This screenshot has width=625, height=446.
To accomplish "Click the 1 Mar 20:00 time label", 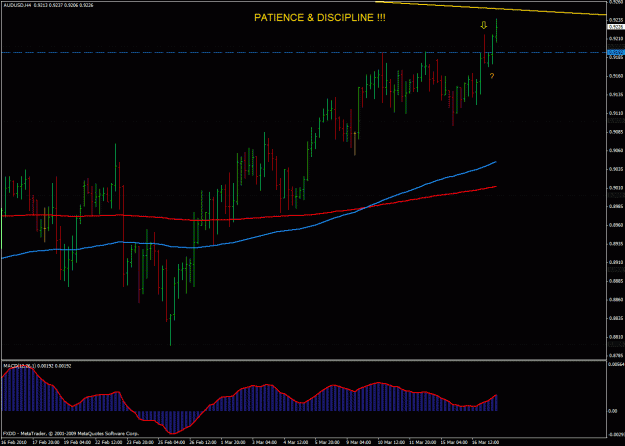I will pyautogui.click(x=234, y=442).
